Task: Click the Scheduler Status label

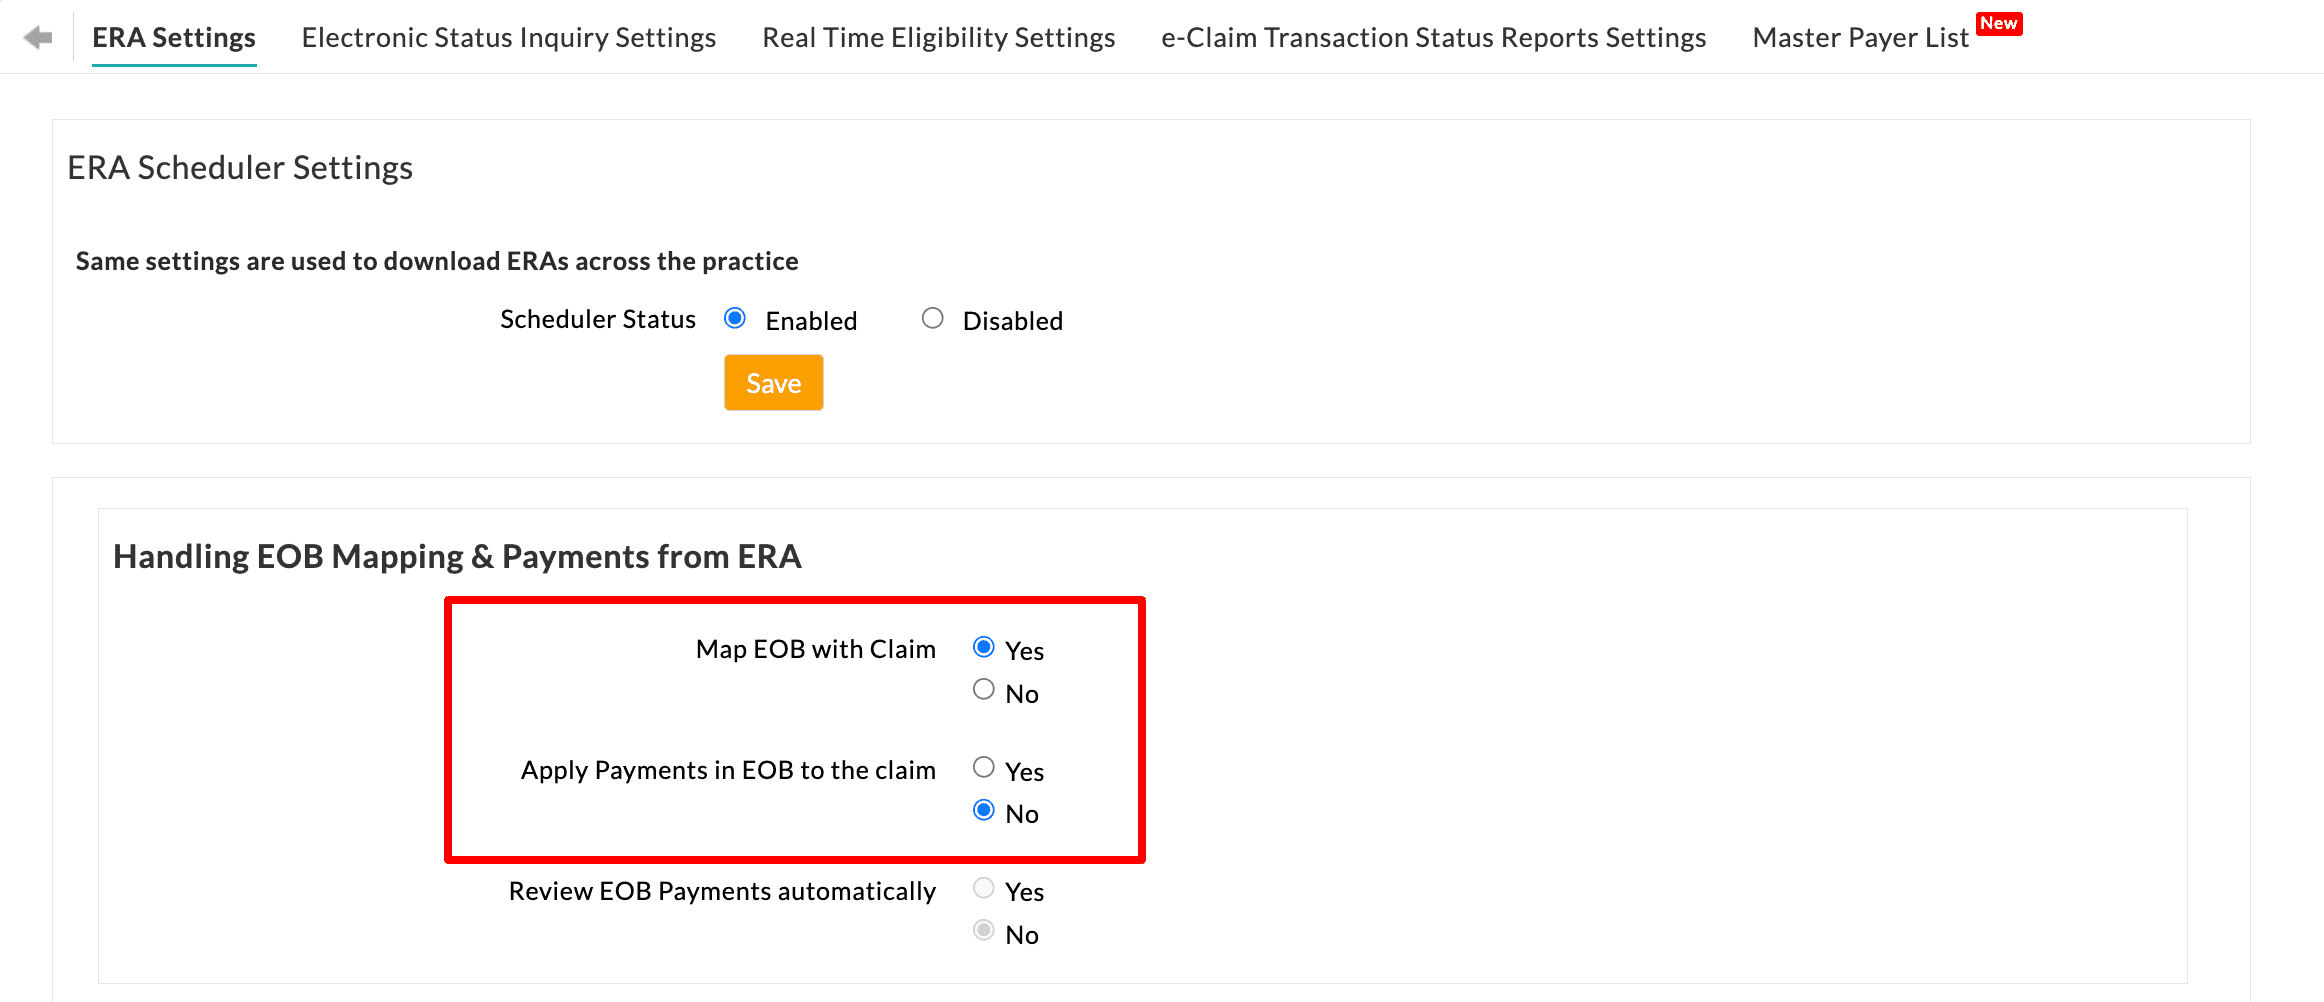Action: pyautogui.click(x=597, y=319)
